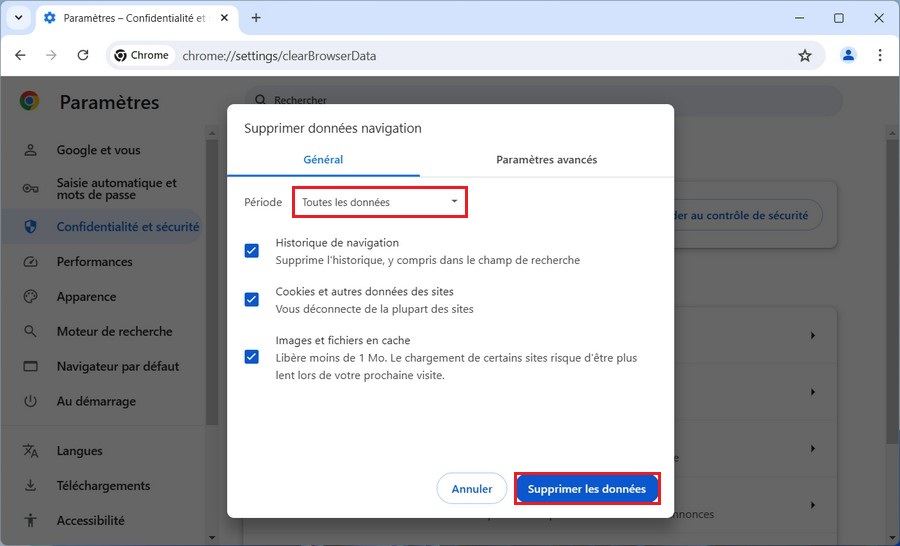Click the Apparence palette icon
The width and height of the screenshot is (900, 546).
[x=30, y=297]
